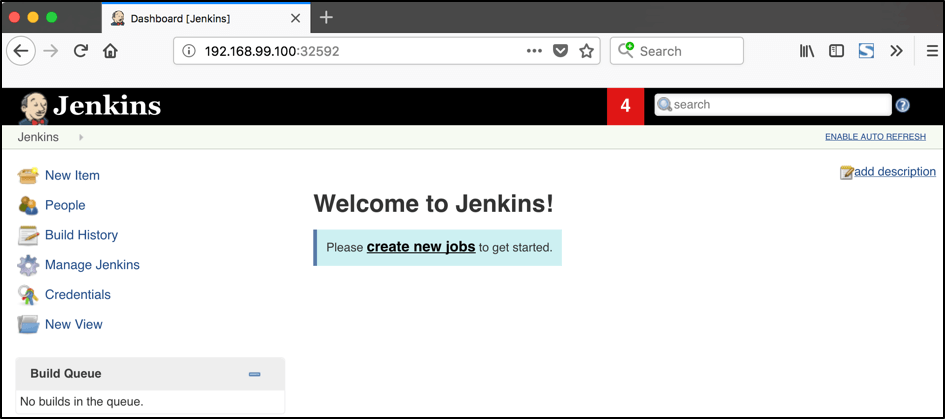Click the browser address bar URL
The image size is (945, 419).
(x=272, y=51)
